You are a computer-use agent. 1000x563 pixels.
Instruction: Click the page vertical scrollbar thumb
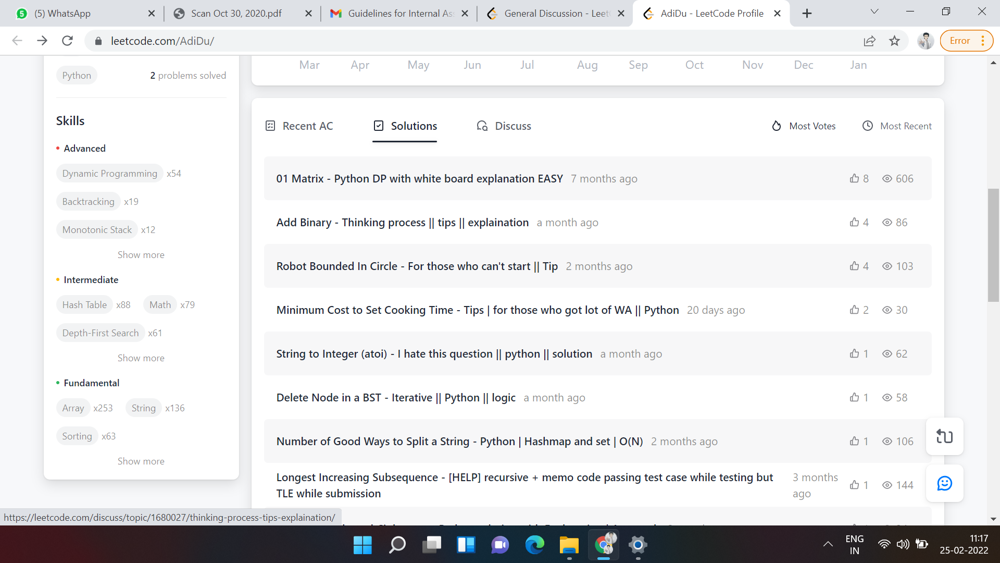point(993,245)
